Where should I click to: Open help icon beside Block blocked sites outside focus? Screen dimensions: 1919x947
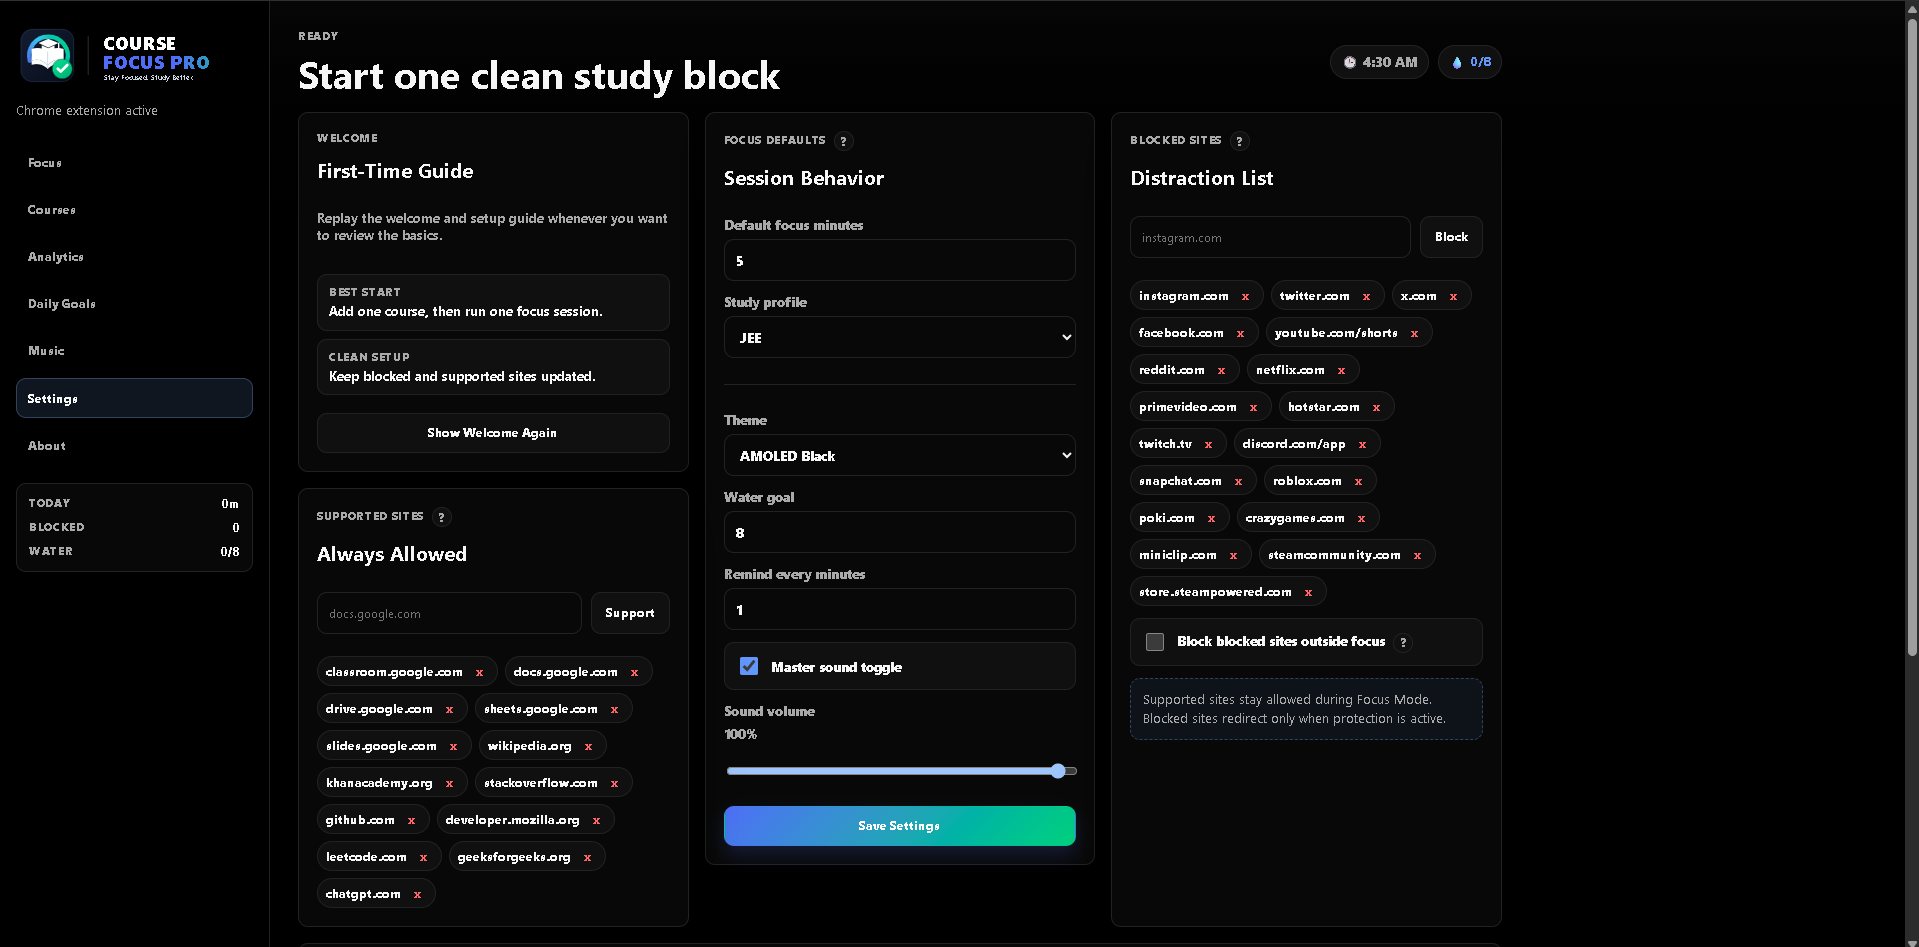(1403, 643)
